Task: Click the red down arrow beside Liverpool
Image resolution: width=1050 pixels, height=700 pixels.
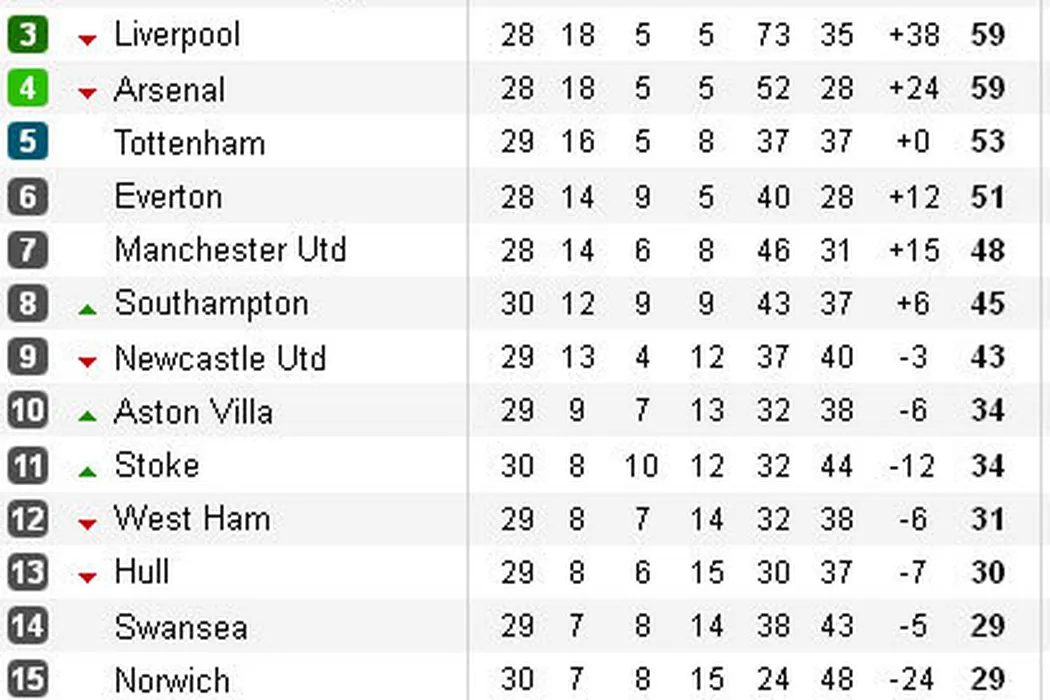Action: (88, 40)
